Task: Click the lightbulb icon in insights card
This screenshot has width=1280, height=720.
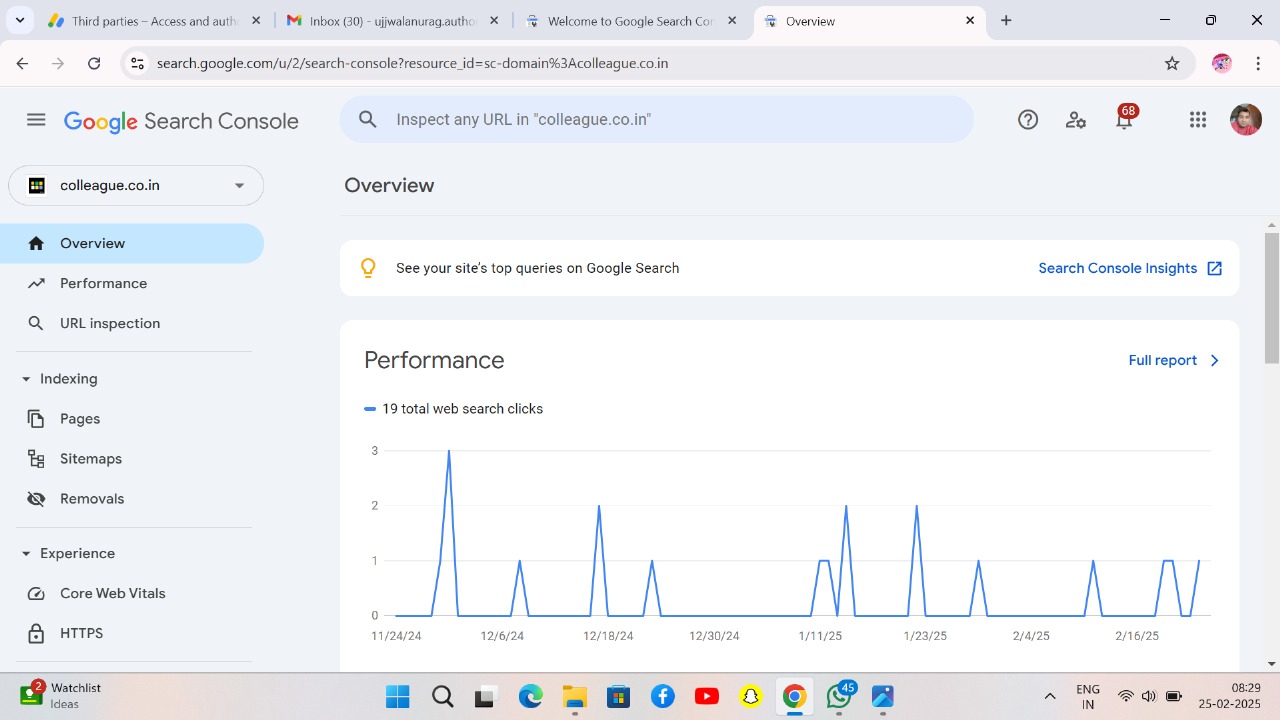Action: click(368, 268)
